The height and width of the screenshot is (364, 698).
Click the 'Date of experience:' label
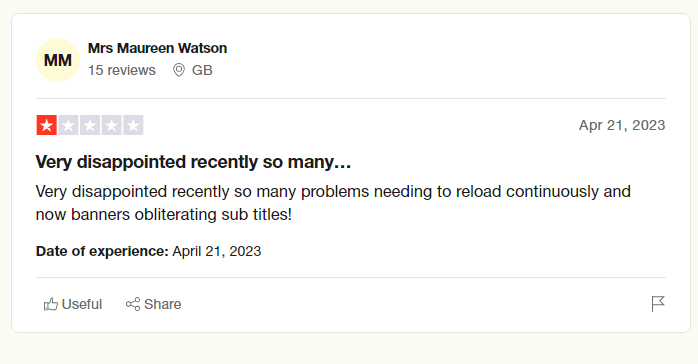pos(102,251)
